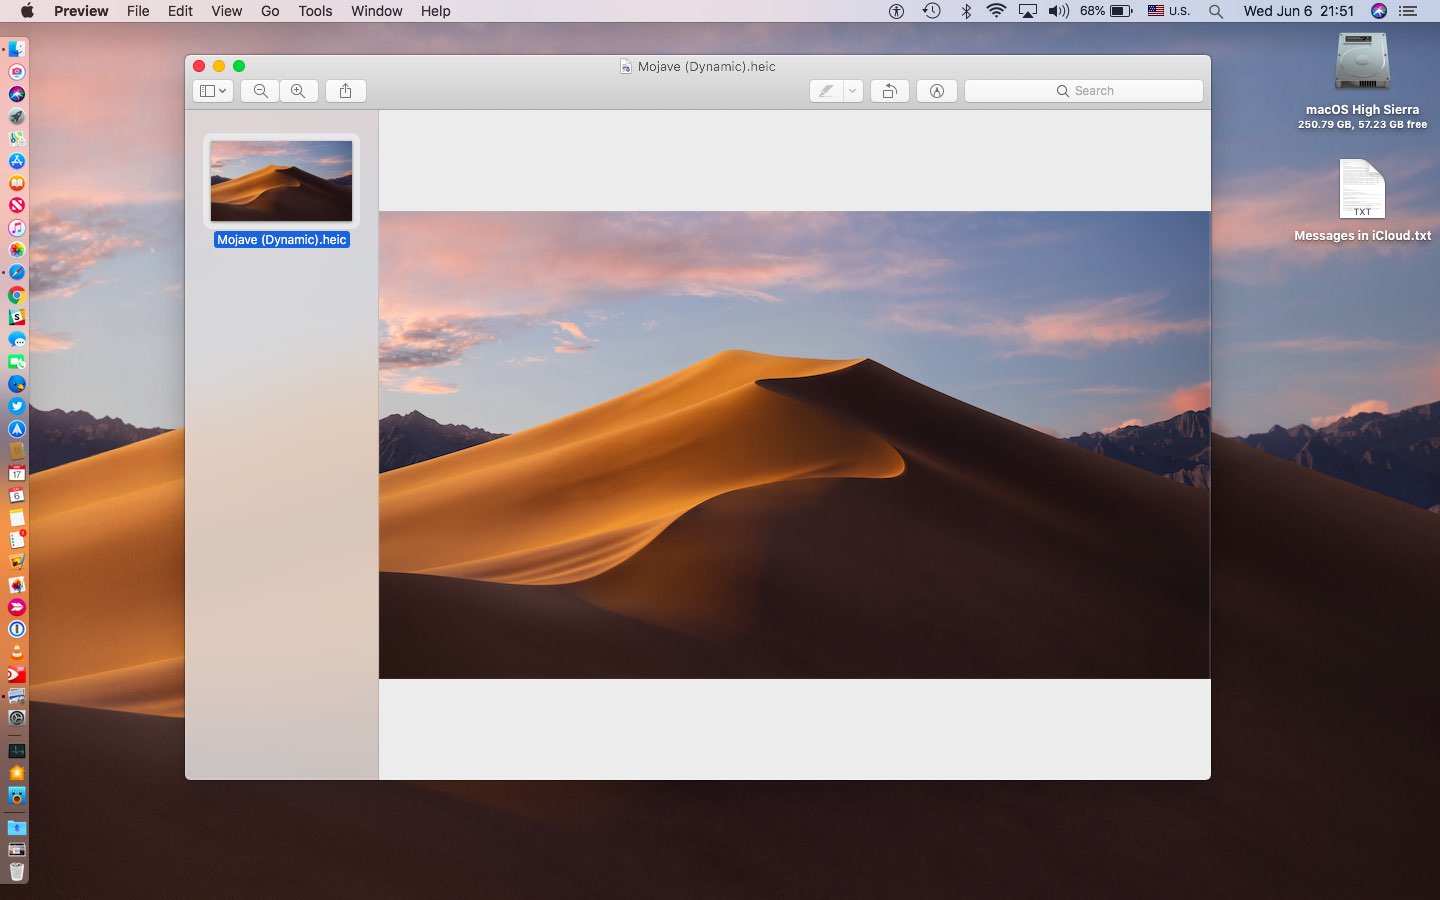Click the document proxy icon in title bar
The image size is (1440, 900).
click(626, 67)
